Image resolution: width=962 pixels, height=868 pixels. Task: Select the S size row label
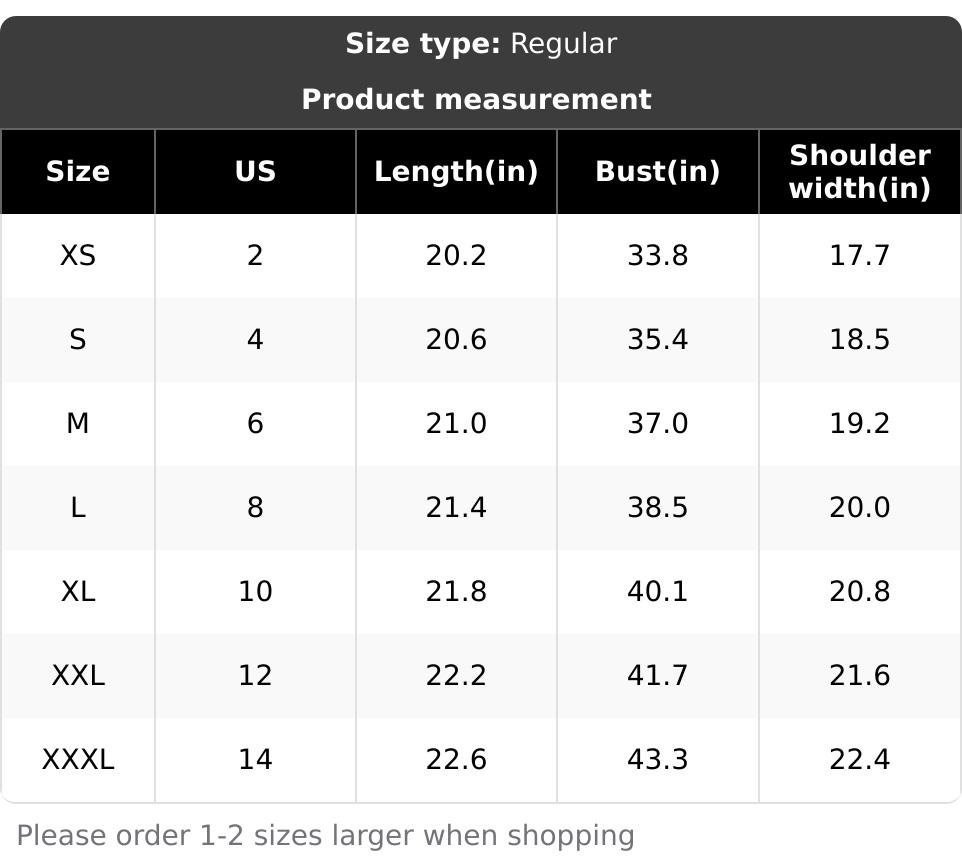[78, 340]
